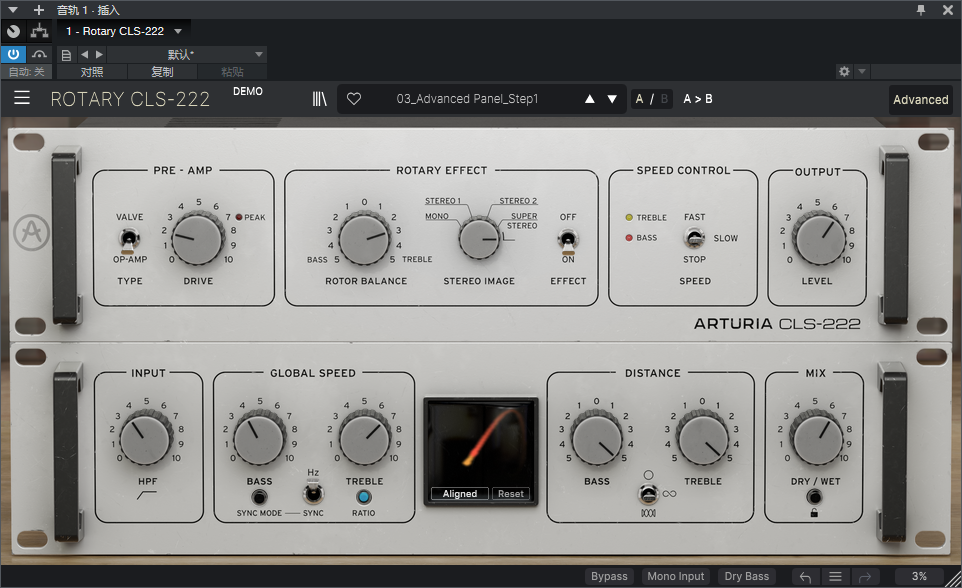Screen dimensions: 962x588
Task: Flip the Valve/Op-Amp type switch
Action: pos(129,239)
